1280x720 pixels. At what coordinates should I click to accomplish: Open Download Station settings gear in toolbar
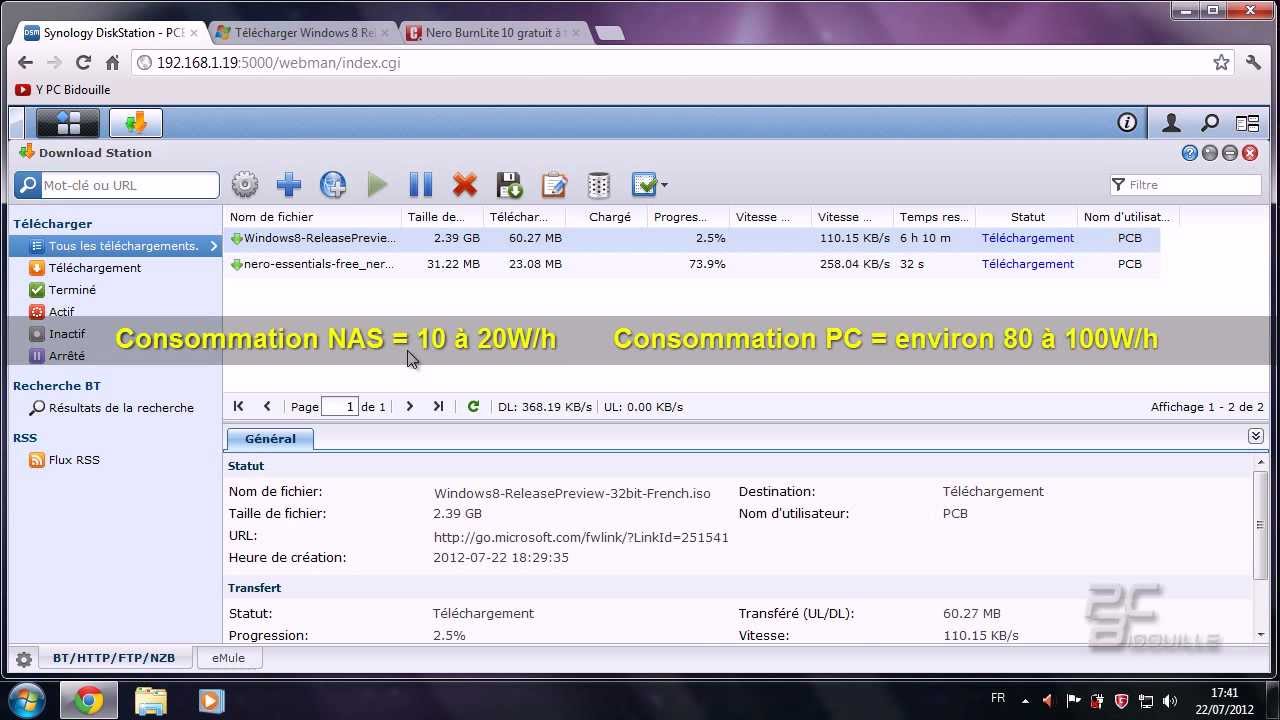point(245,185)
